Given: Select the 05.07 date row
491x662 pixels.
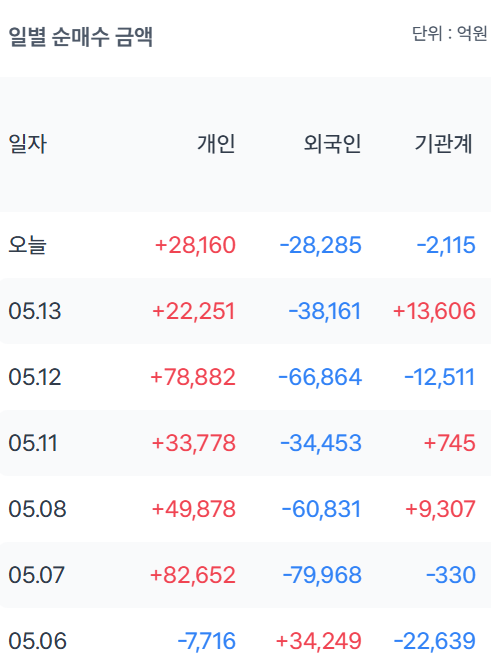Looking at the screenshot, I should [x=245, y=575].
